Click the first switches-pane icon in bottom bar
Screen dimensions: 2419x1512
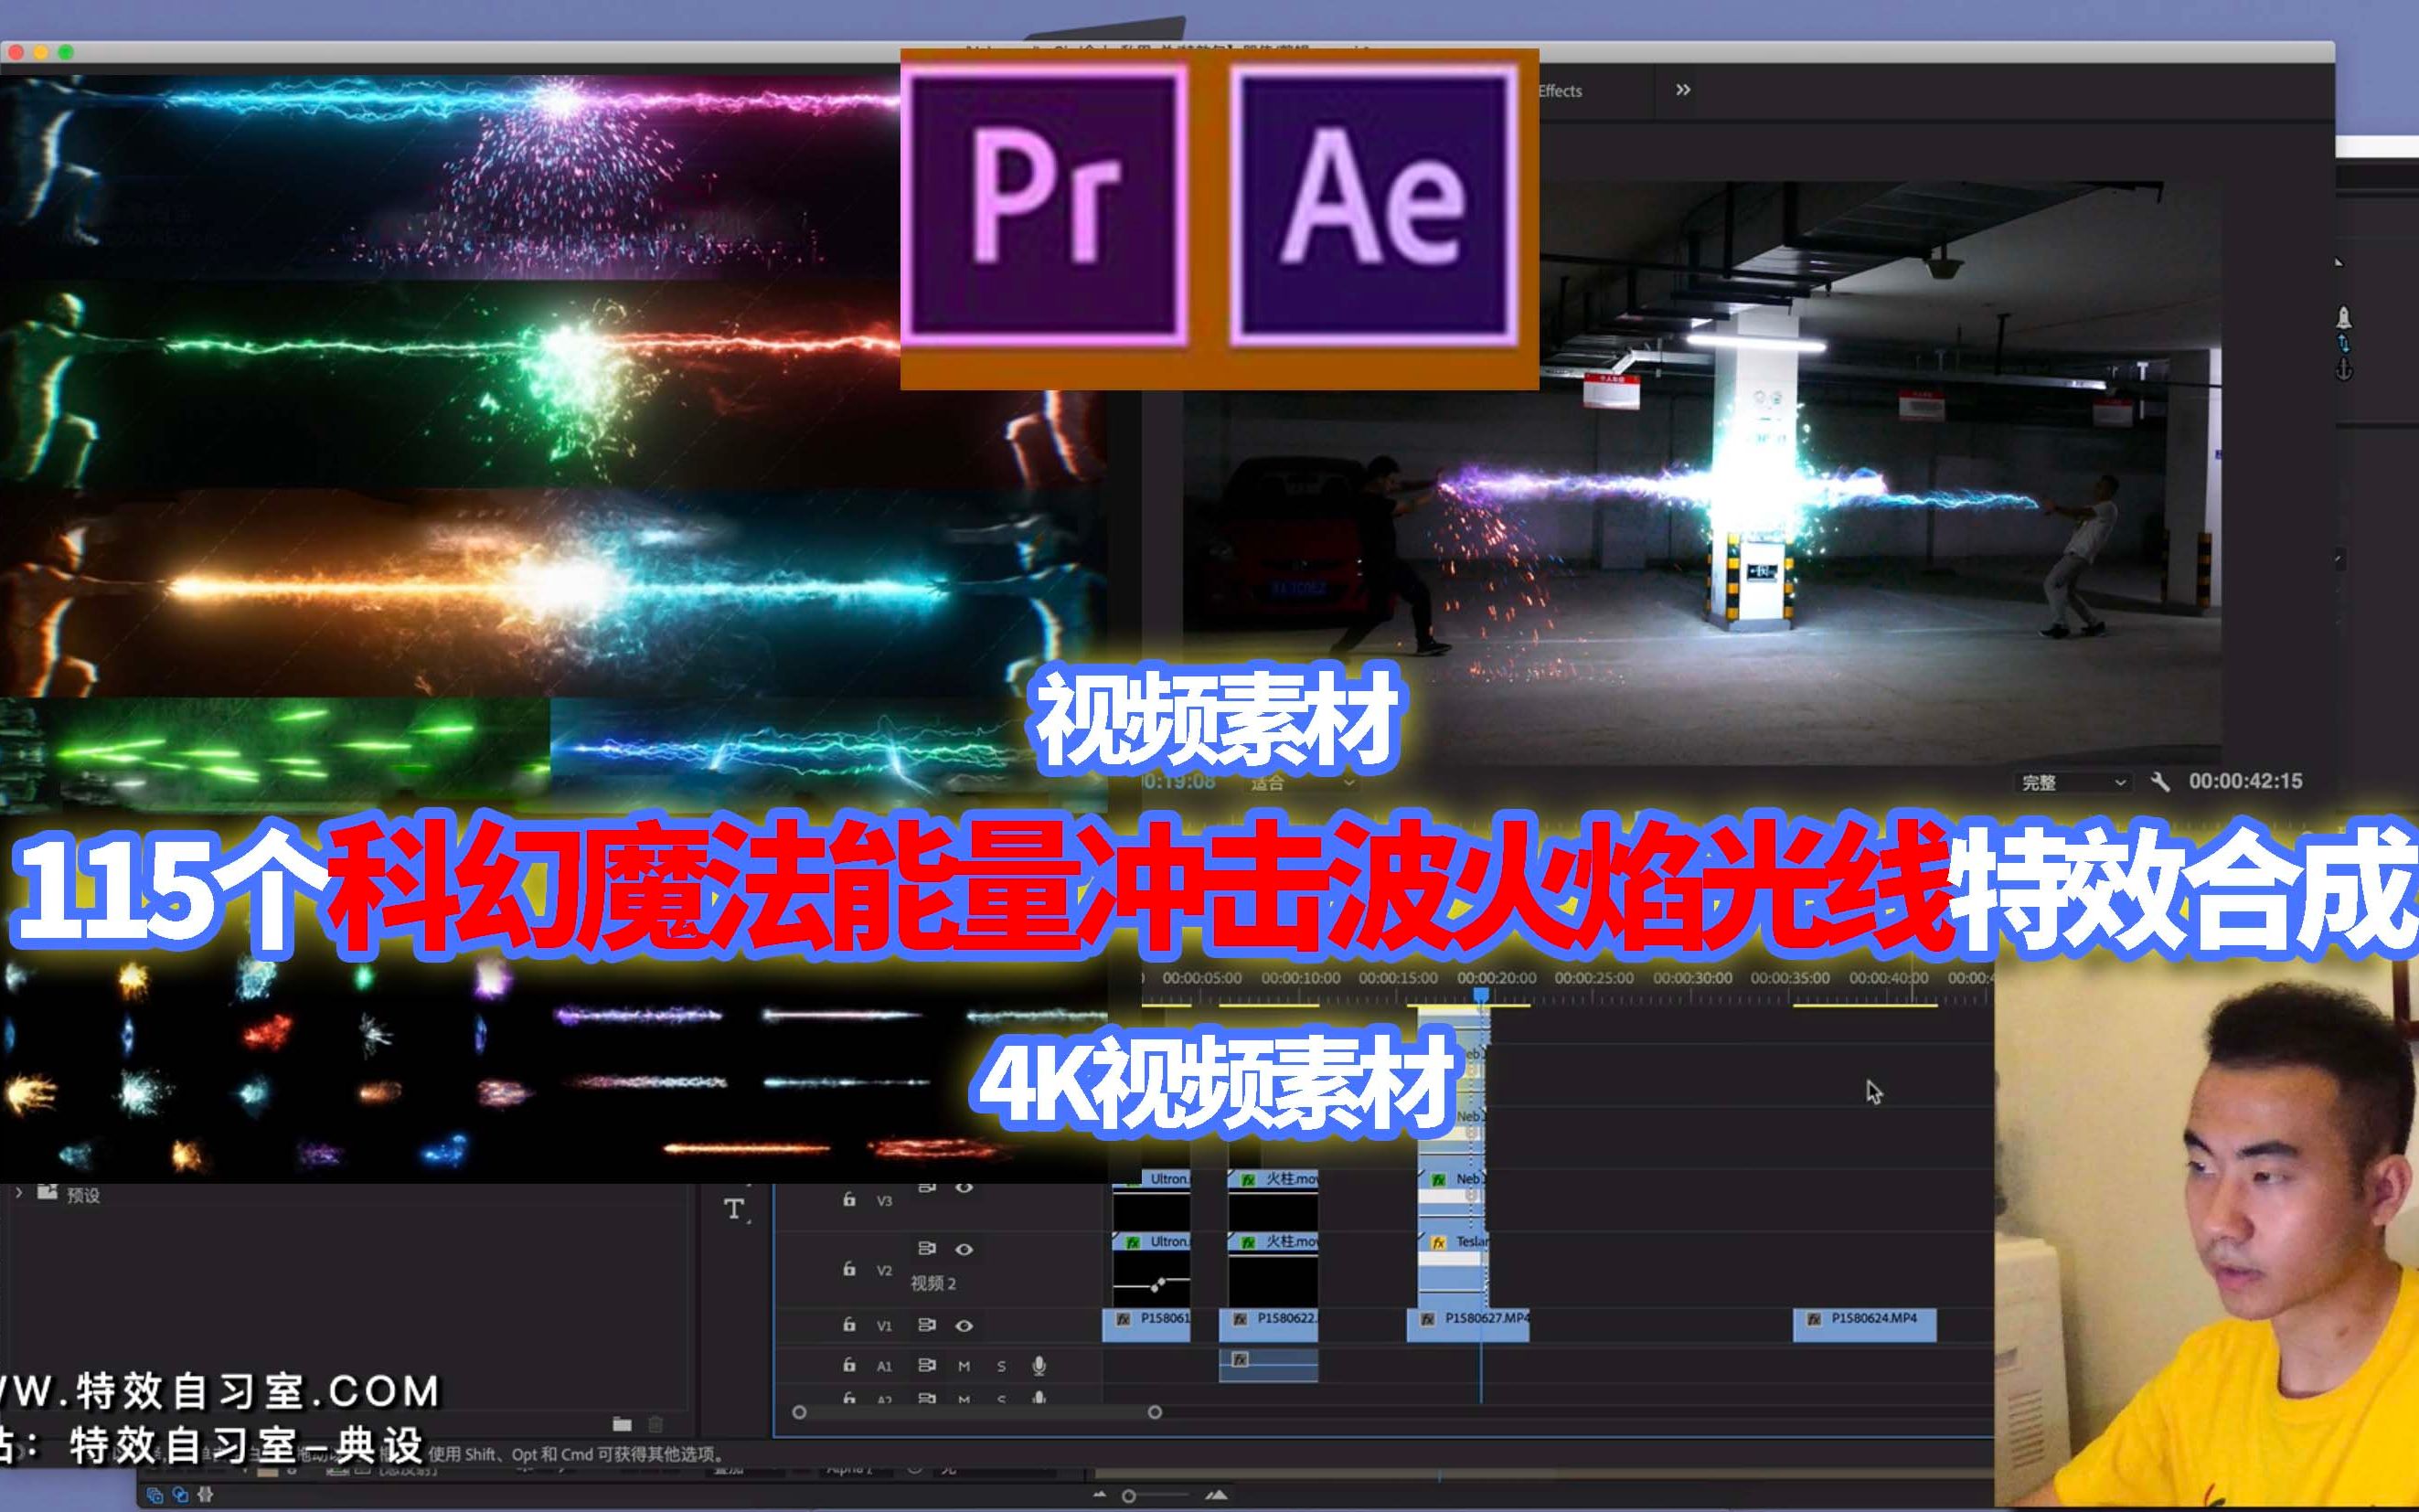click(155, 1495)
